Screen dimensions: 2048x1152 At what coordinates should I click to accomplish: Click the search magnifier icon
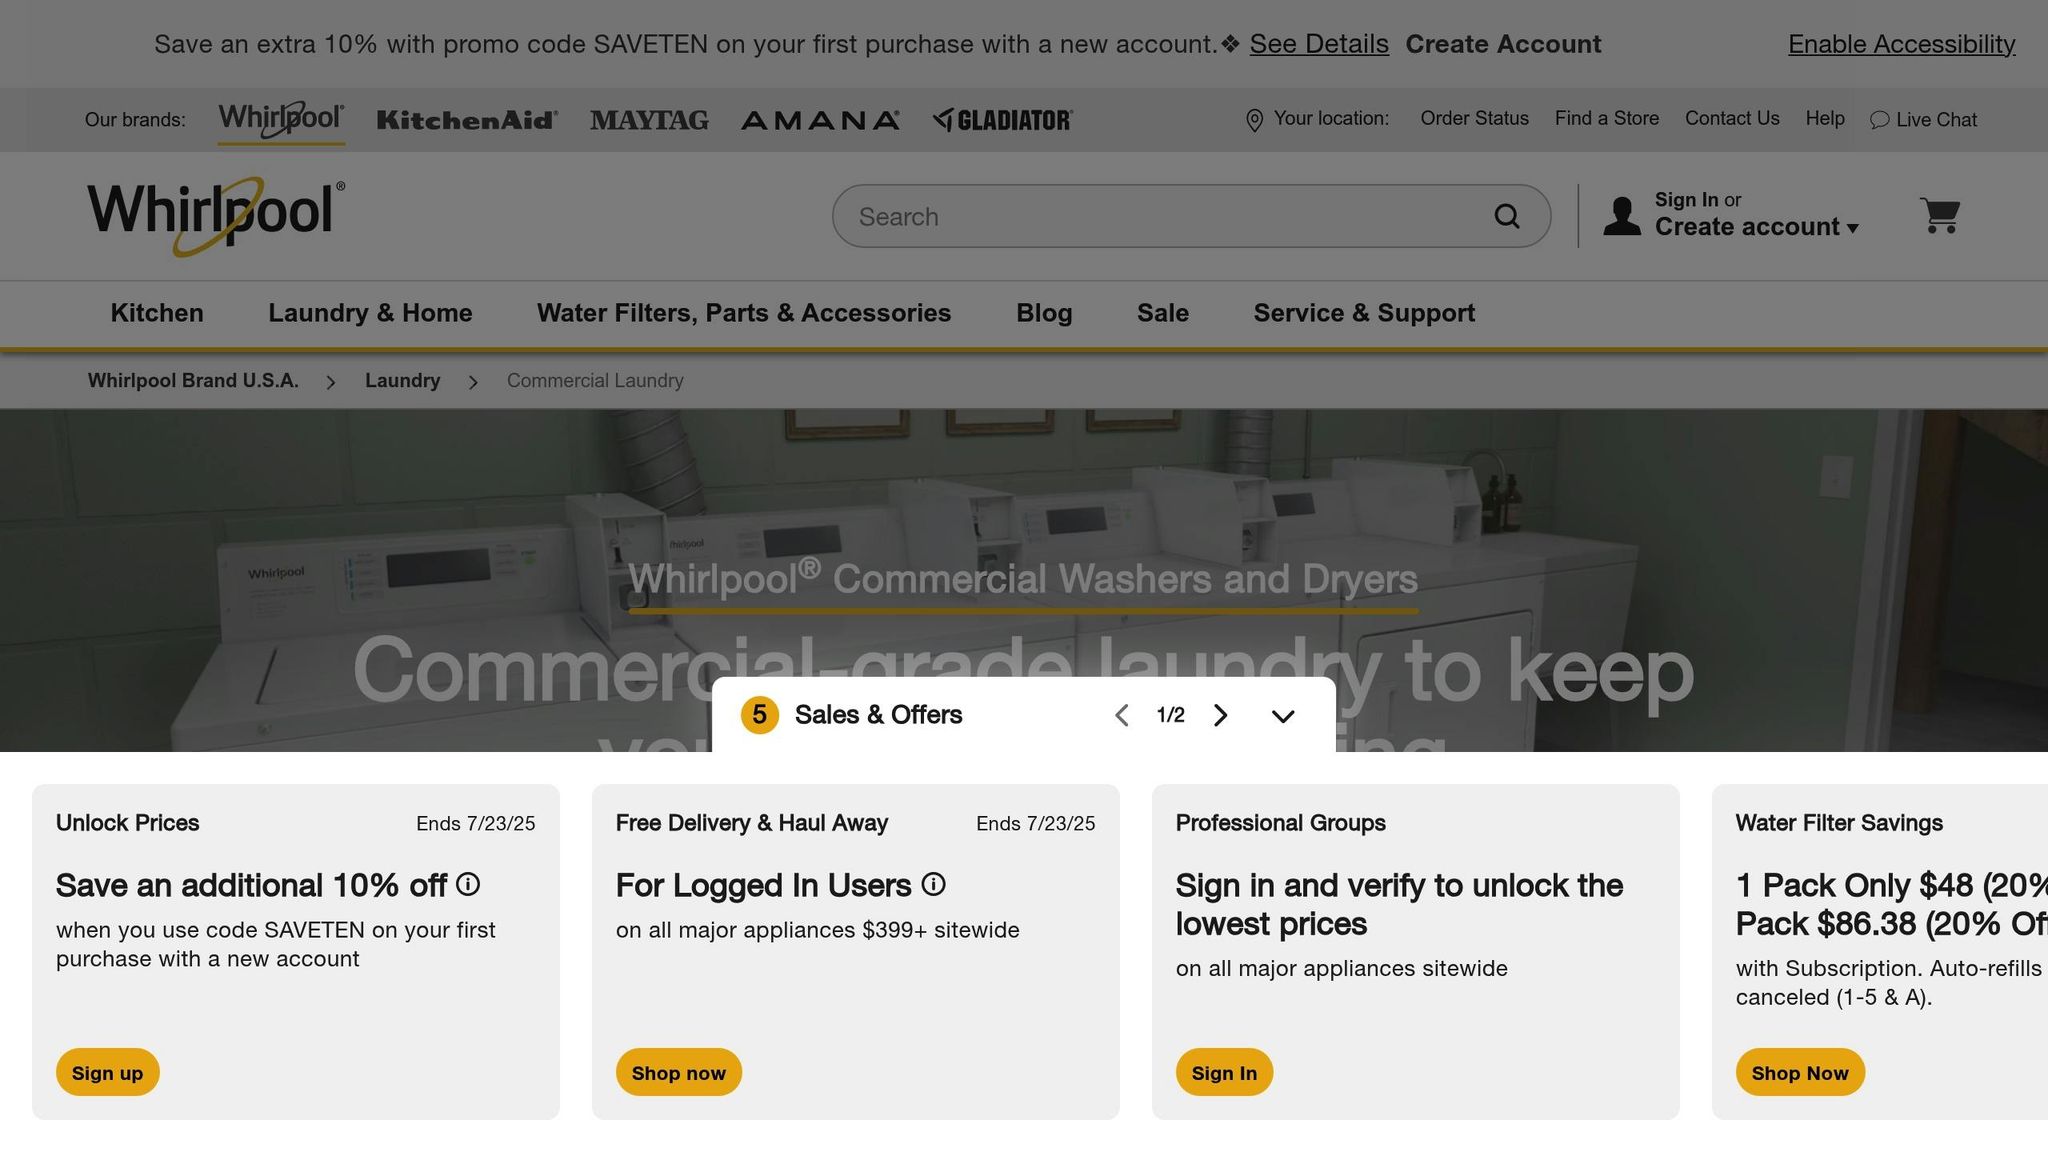(x=1507, y=216)
